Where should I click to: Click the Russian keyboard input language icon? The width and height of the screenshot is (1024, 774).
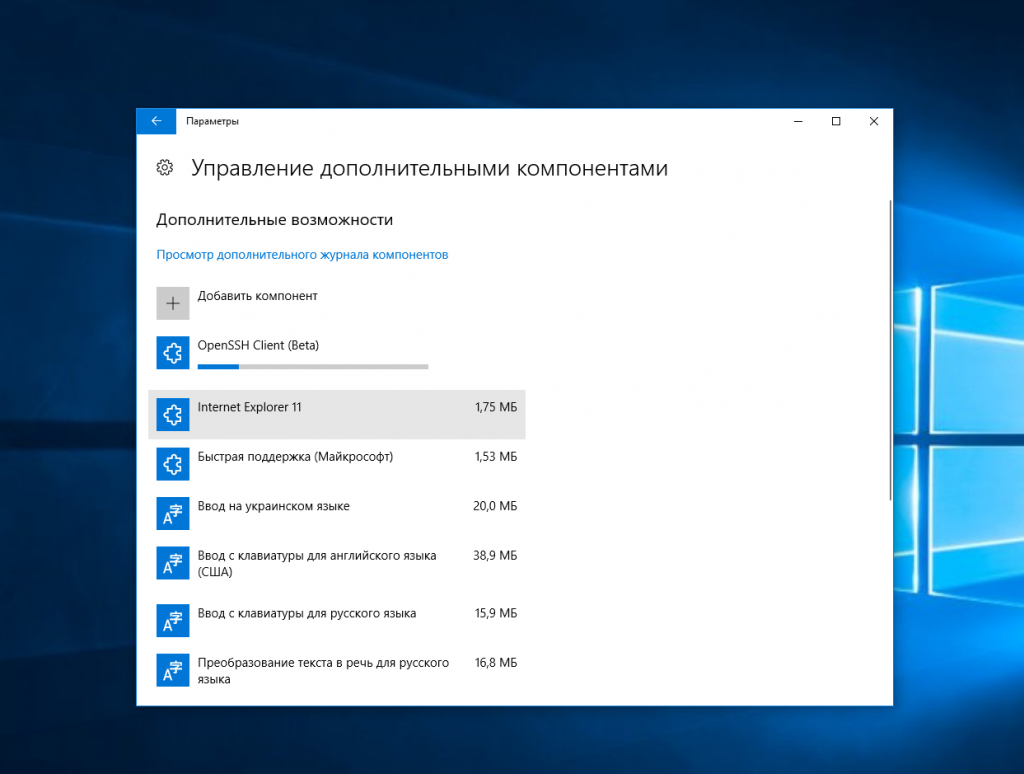coord(173,620)
